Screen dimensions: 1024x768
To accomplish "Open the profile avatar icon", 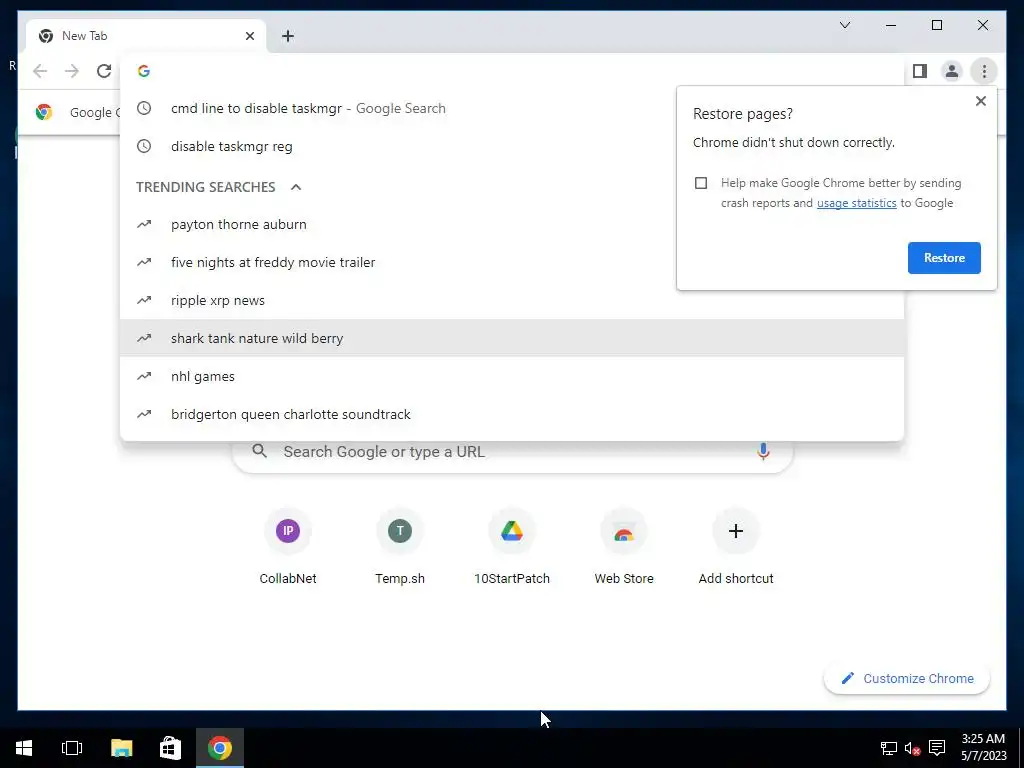I will 952,71.
